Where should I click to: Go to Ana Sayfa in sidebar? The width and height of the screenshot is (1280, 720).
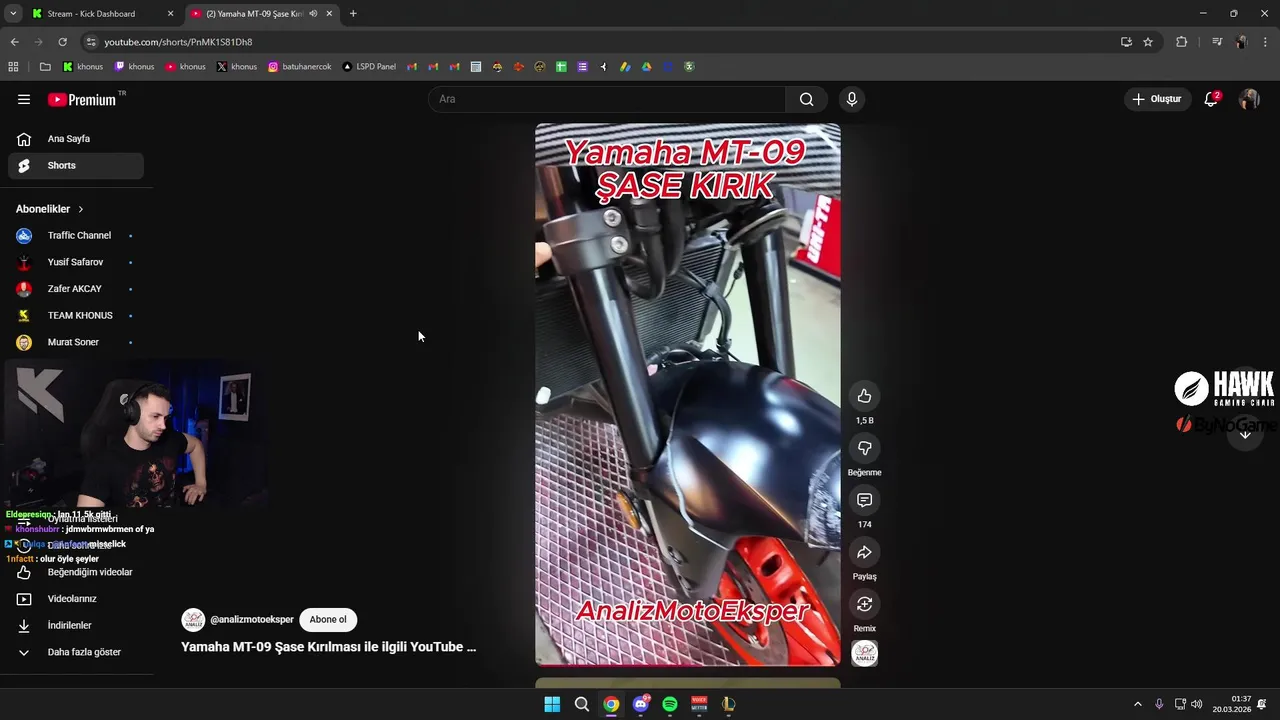click(x=76, y=139)
